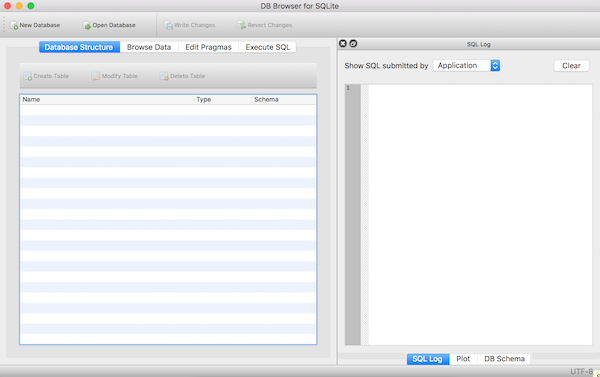Click the green zoom window button
Image resolution: width=600 pixels, height=377 pixels.
[31, 6]
